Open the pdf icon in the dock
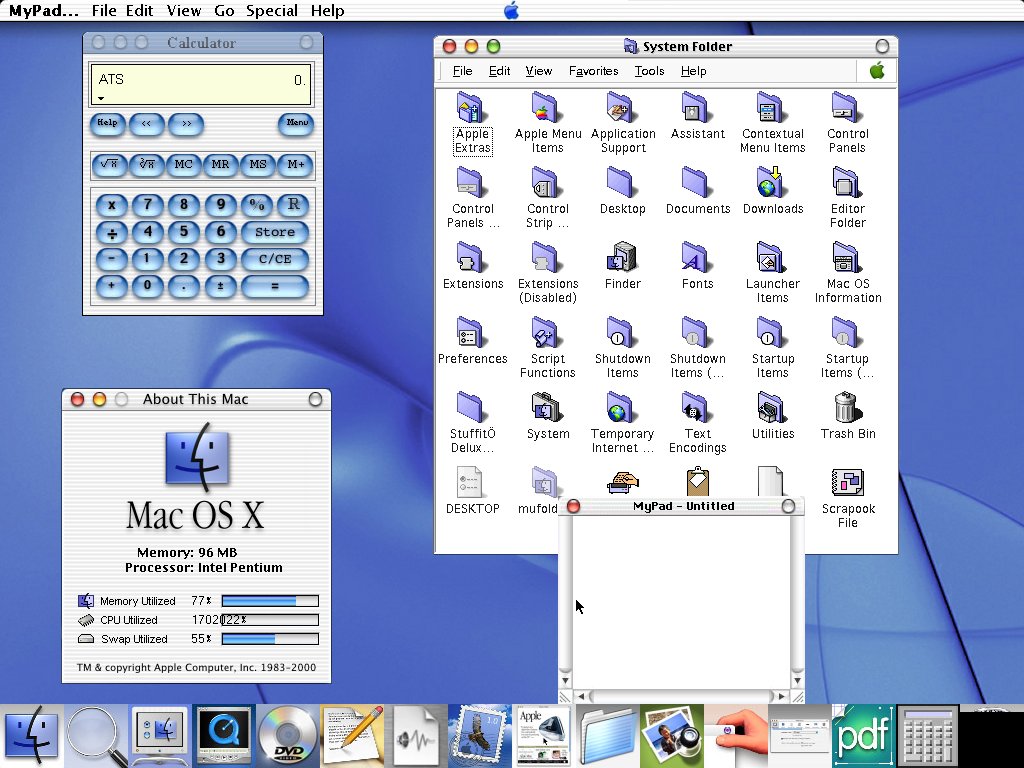Image resolution: width=1024 pixels, height=768 pixels. click(863, 736)
